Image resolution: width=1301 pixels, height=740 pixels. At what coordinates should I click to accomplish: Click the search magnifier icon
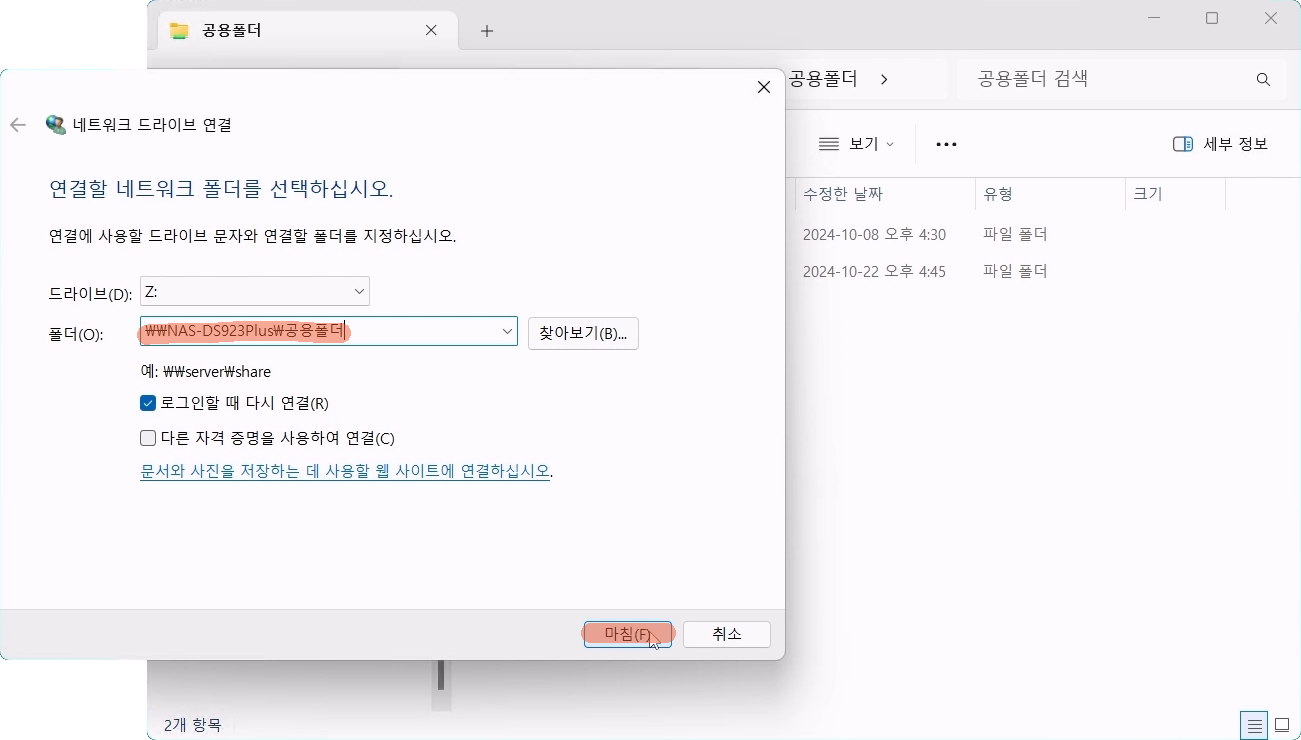1263,79
